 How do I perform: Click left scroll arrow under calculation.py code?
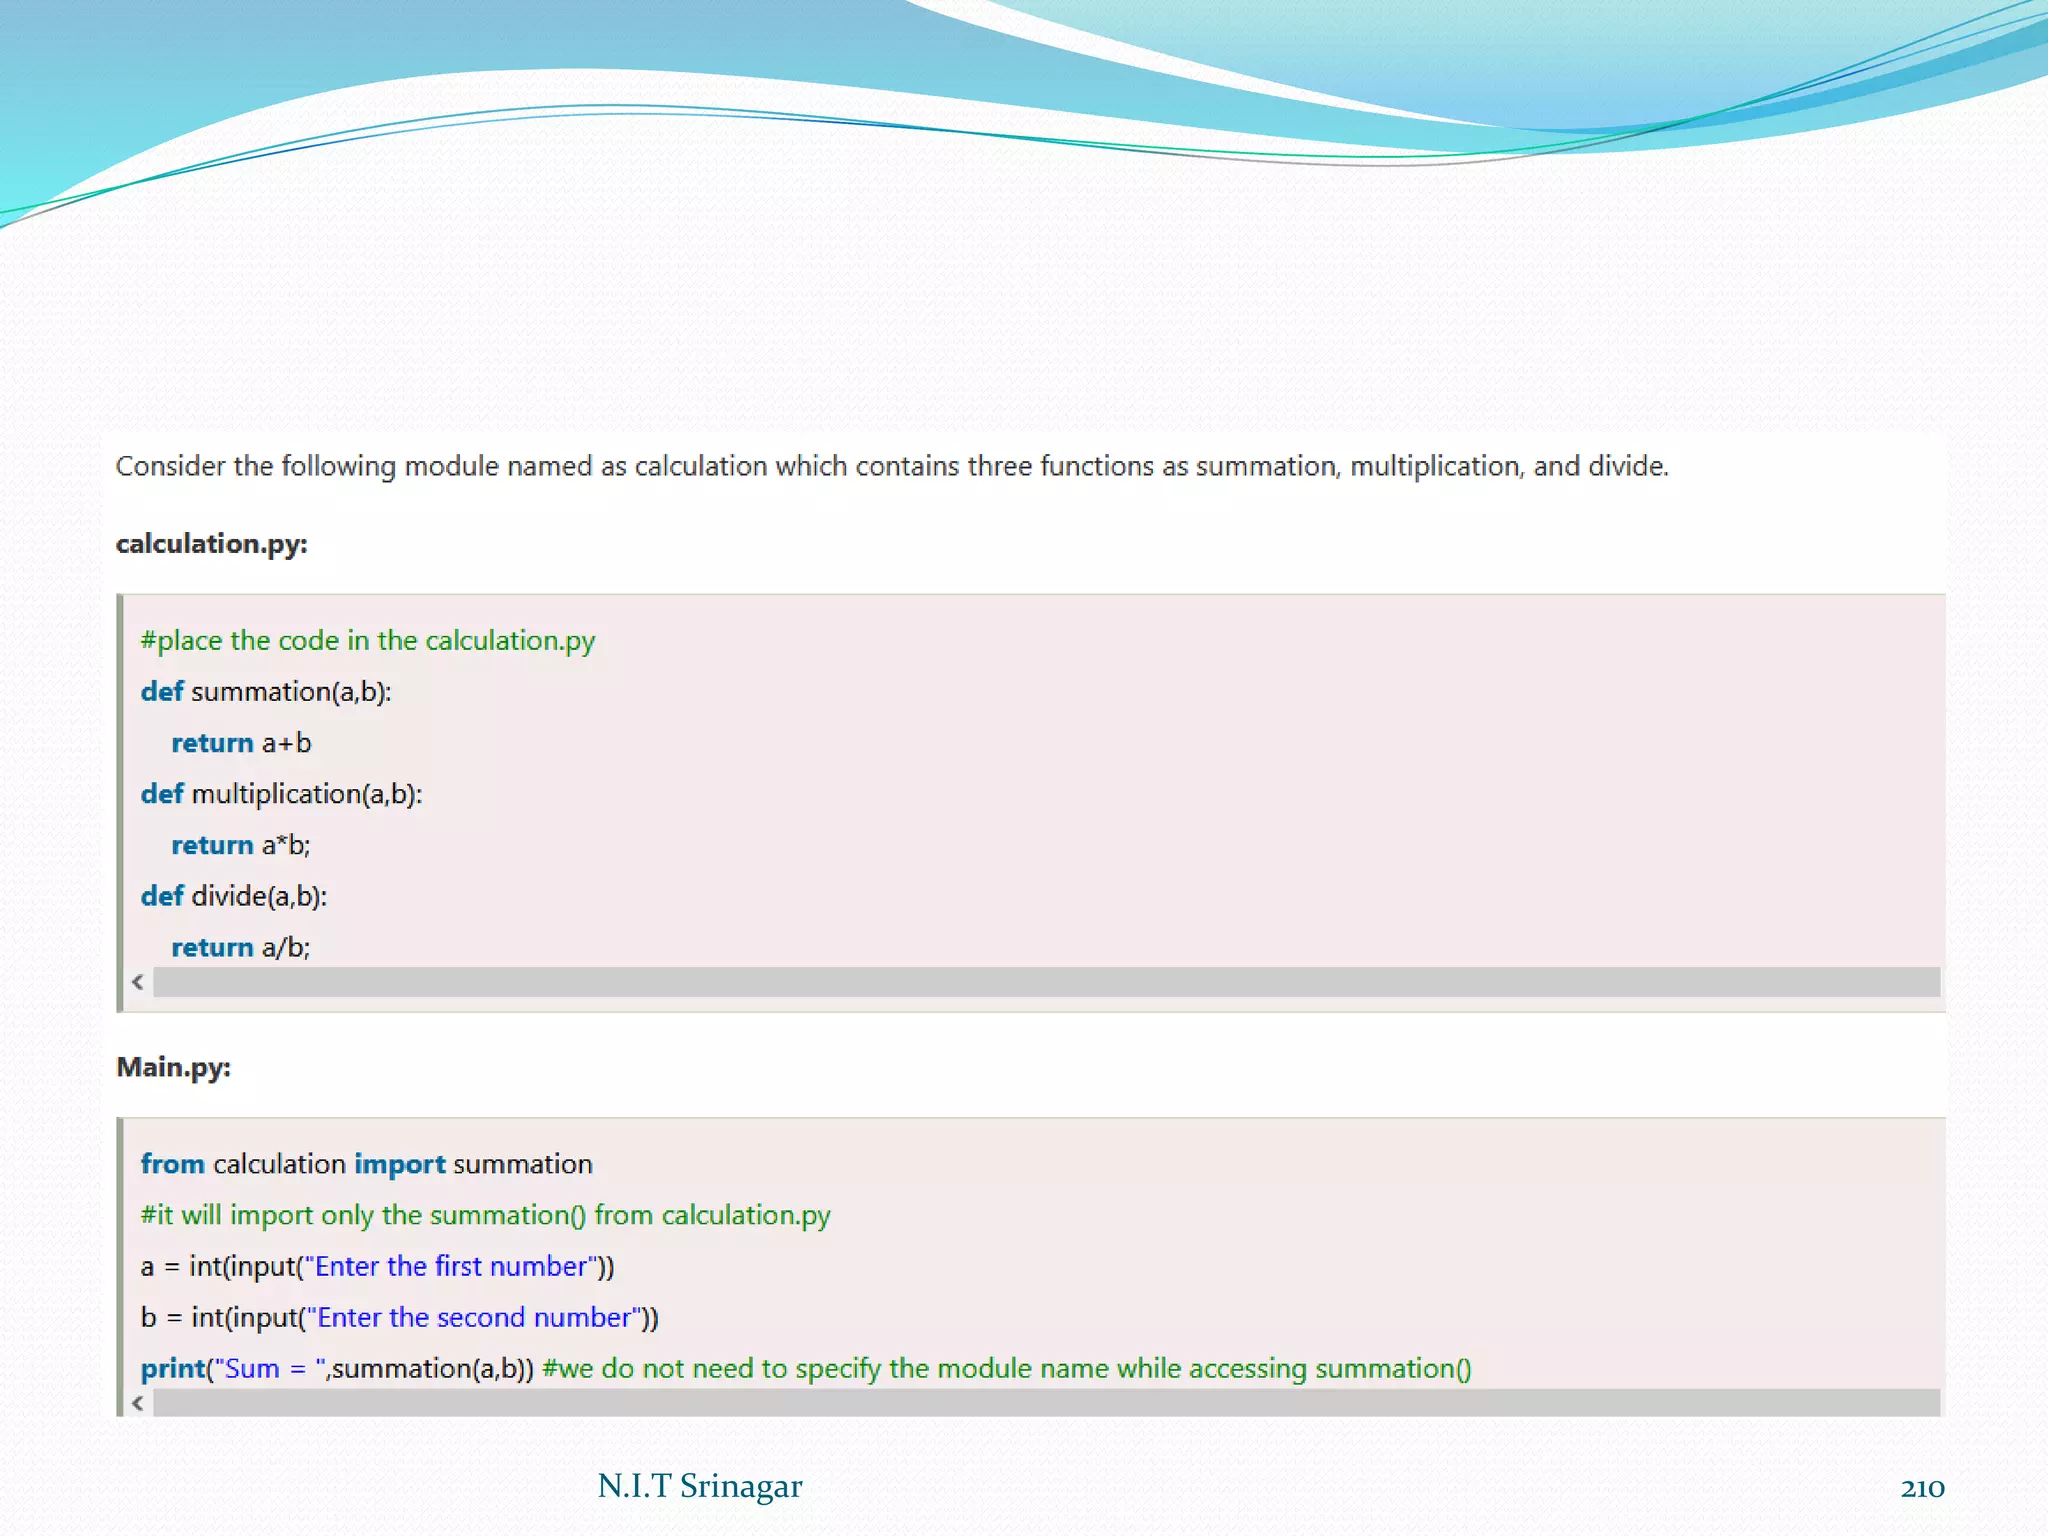click(x=138, y=982)
